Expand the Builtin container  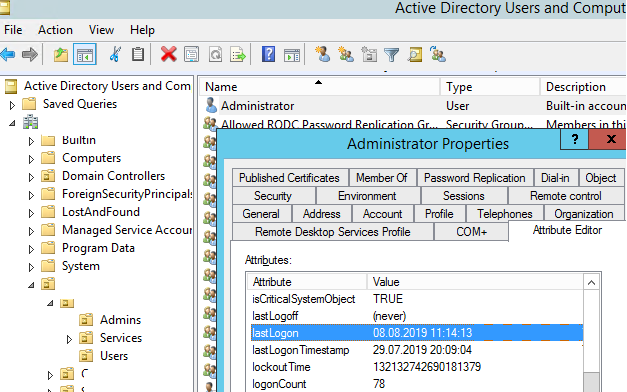coord(31,141)
